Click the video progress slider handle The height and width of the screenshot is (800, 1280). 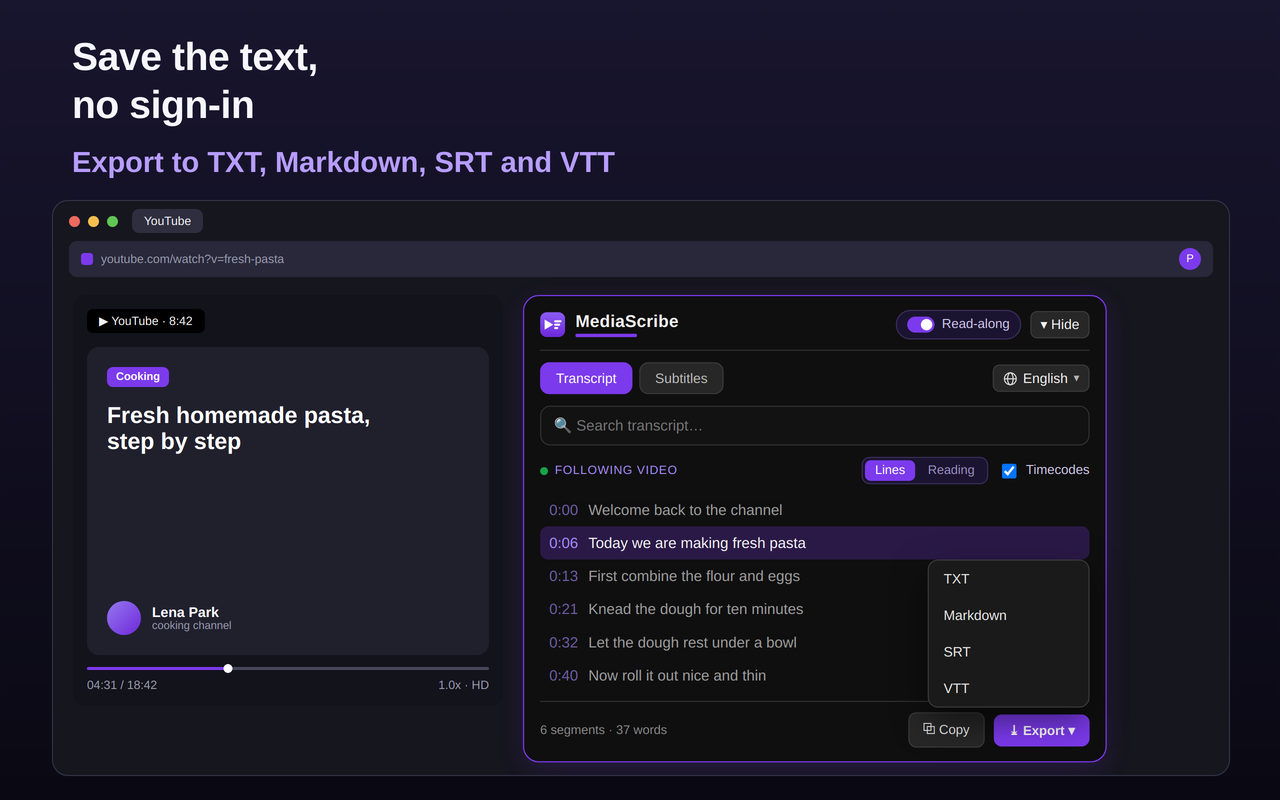(x=228, y=668)
